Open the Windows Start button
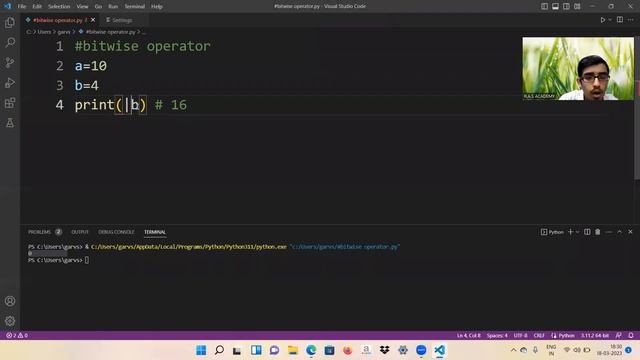The image size is (640, 360). click(201, 350)
